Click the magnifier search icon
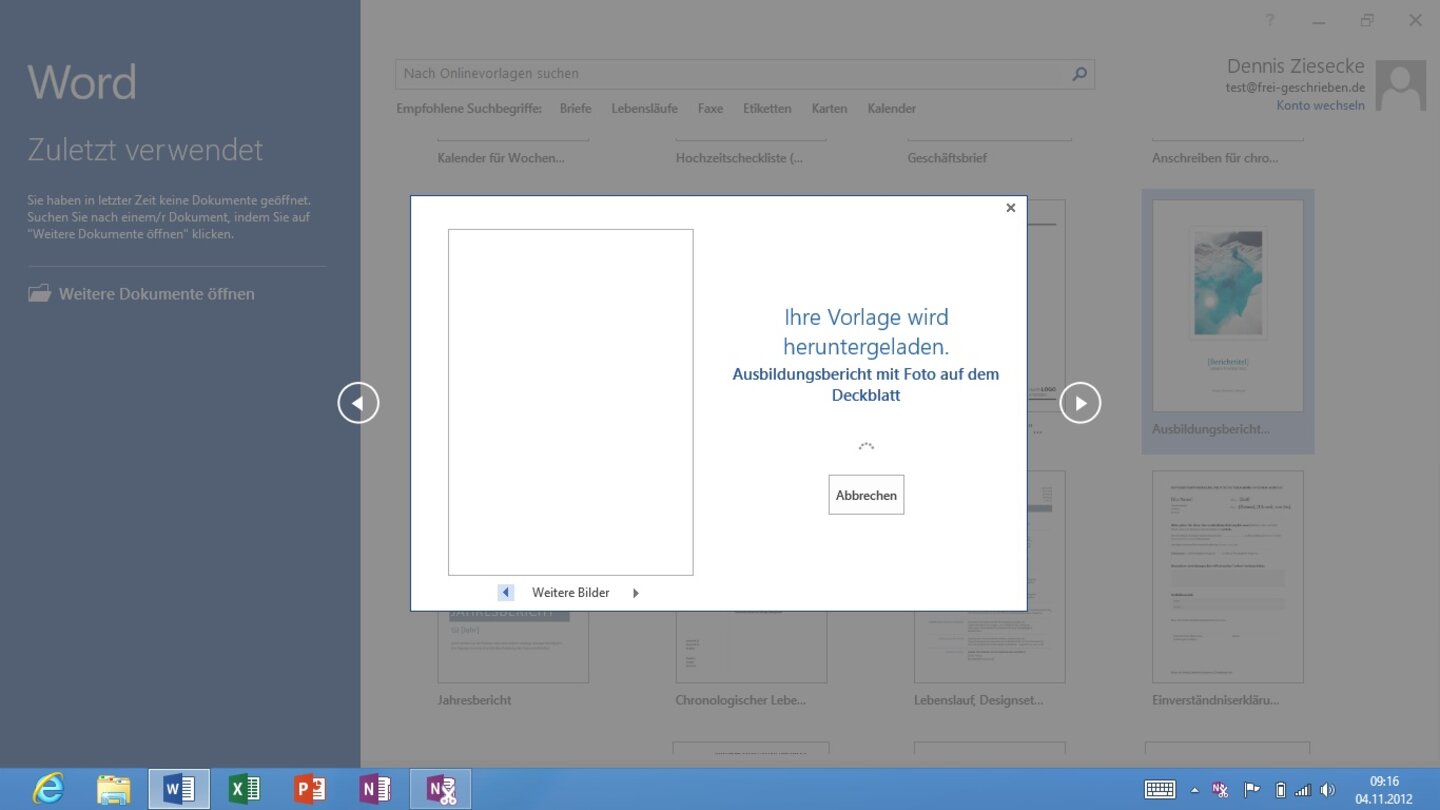The height and width of the screenshot is (810, 1440). pyautogui.click(x=1079, y=73)
